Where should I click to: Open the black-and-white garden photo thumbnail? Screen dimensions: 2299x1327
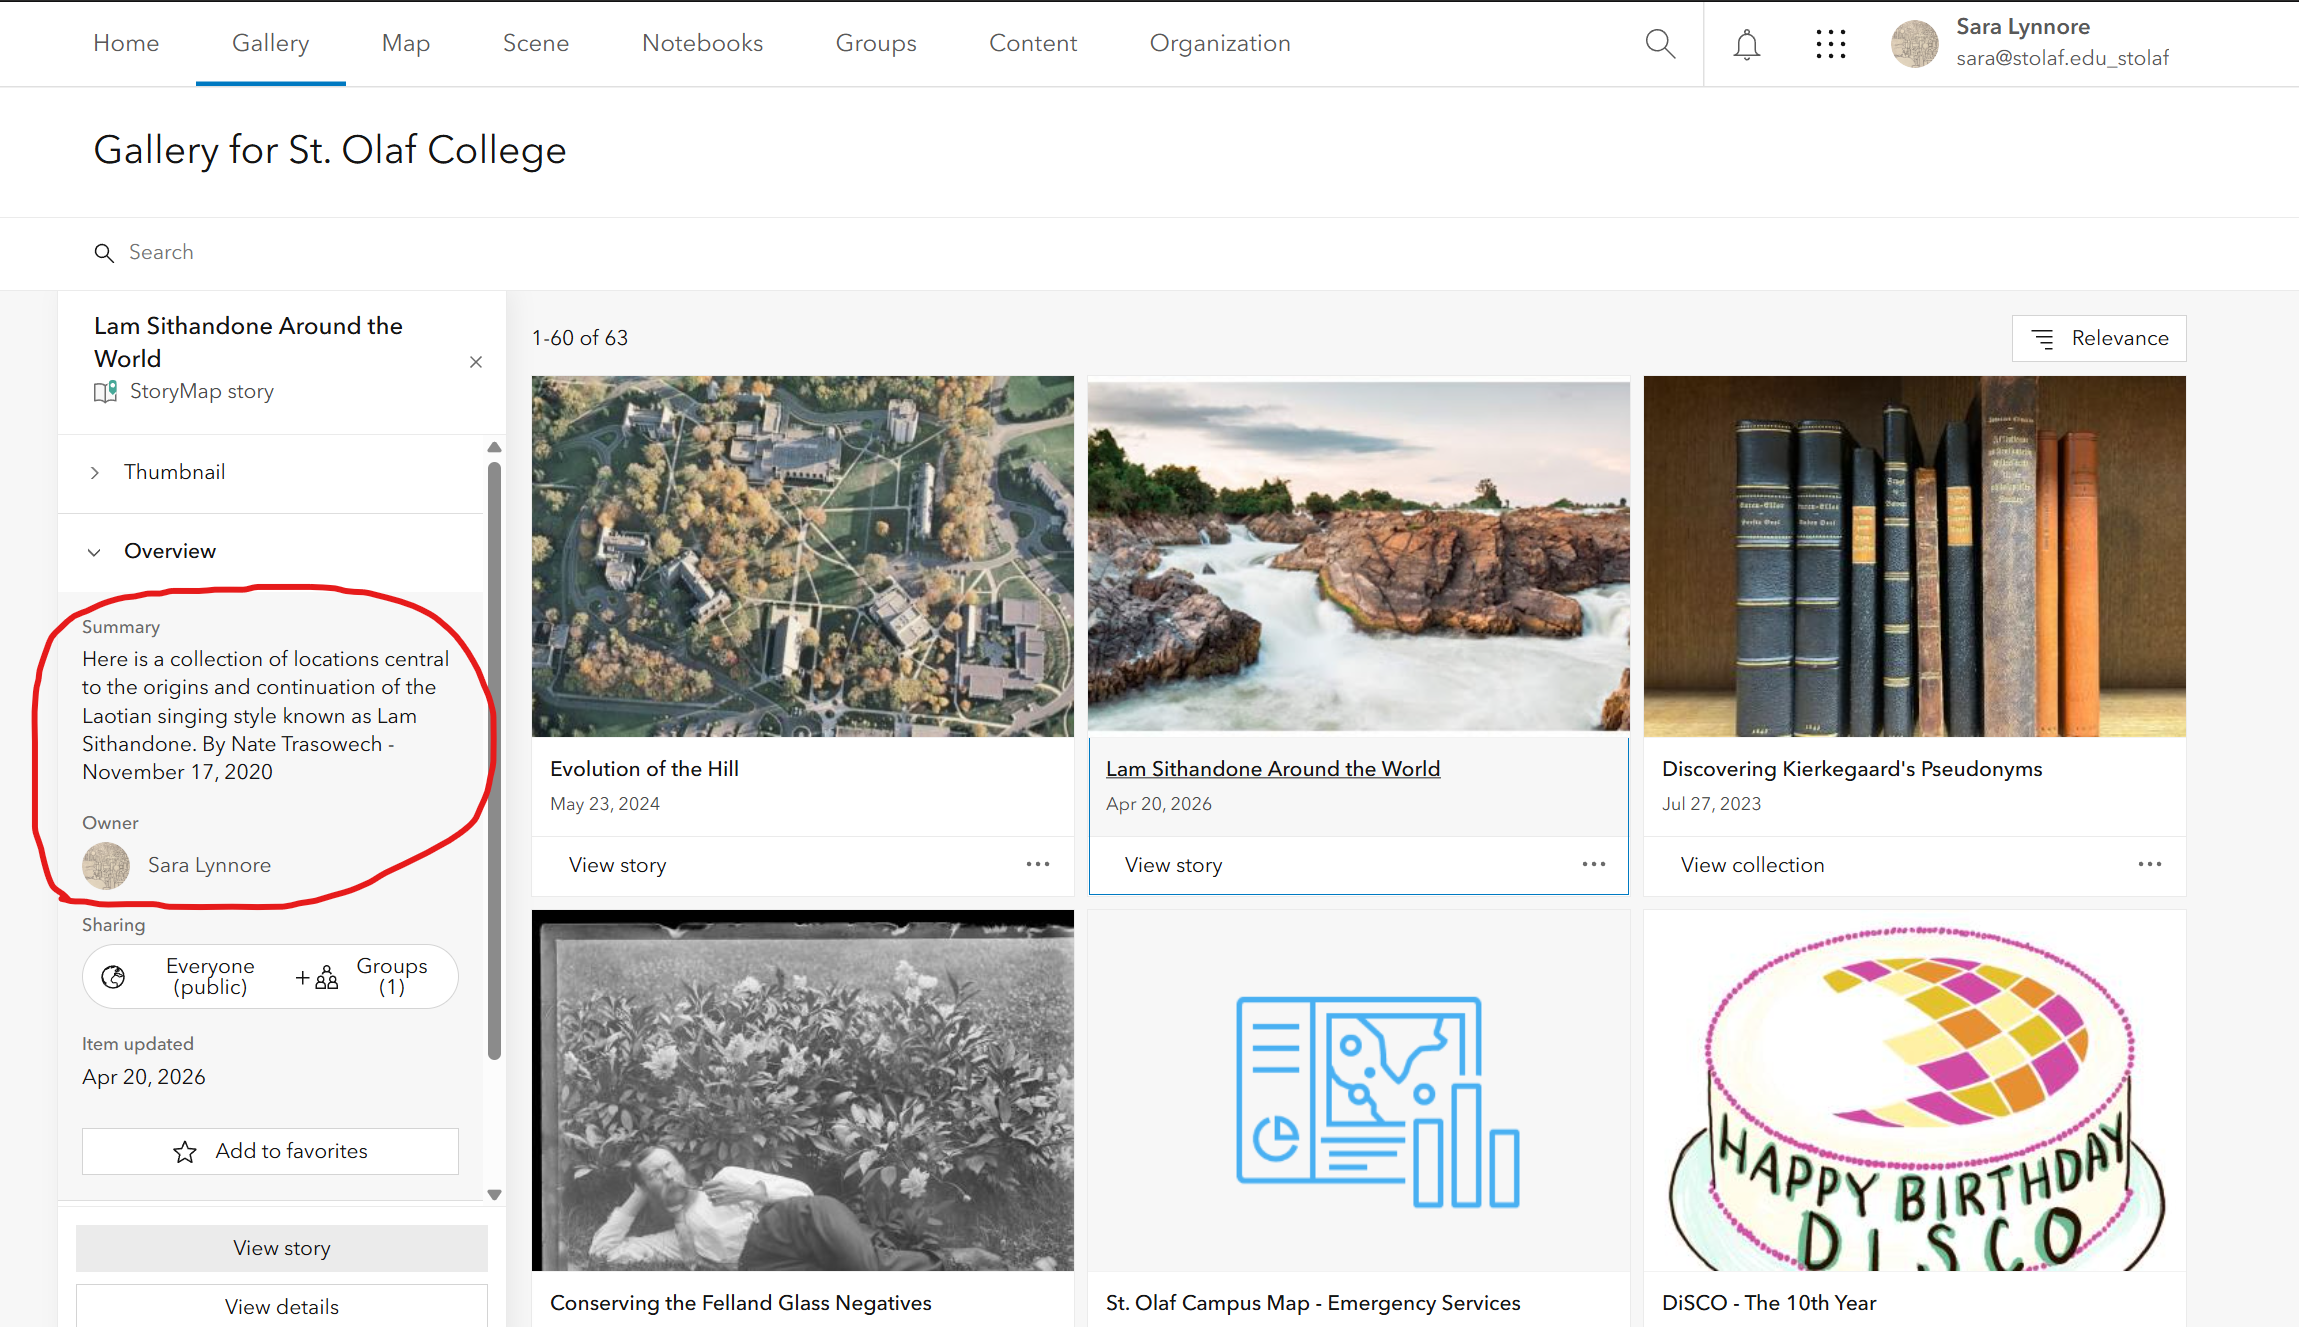(803, 1090)
